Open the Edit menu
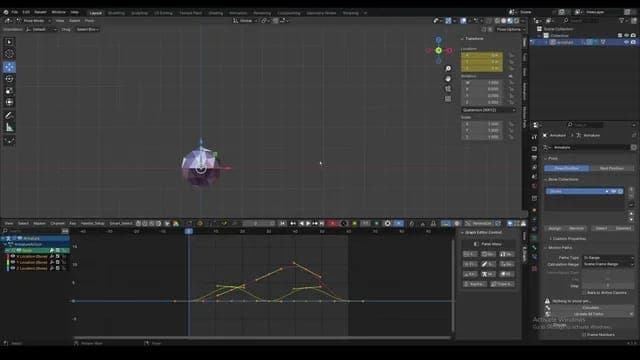 click(26, 12)
